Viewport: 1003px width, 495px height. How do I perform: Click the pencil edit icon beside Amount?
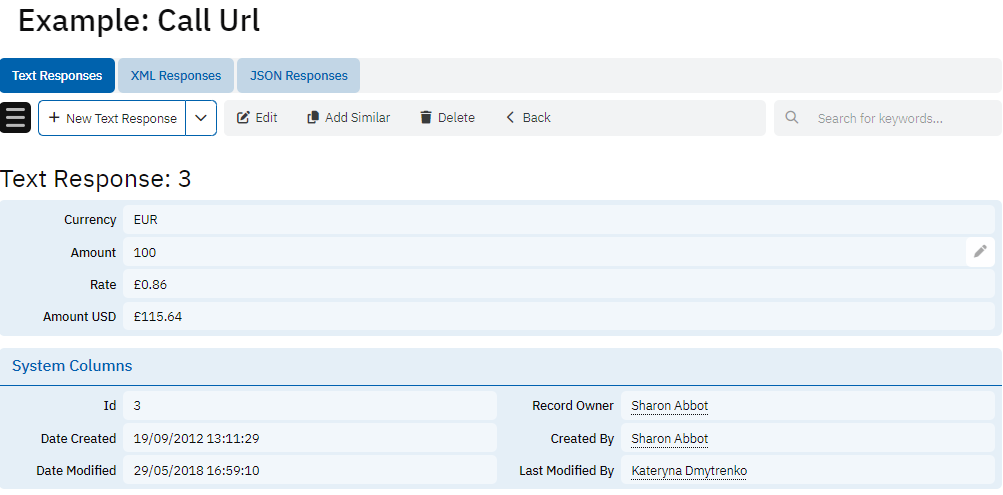point(980,252)
